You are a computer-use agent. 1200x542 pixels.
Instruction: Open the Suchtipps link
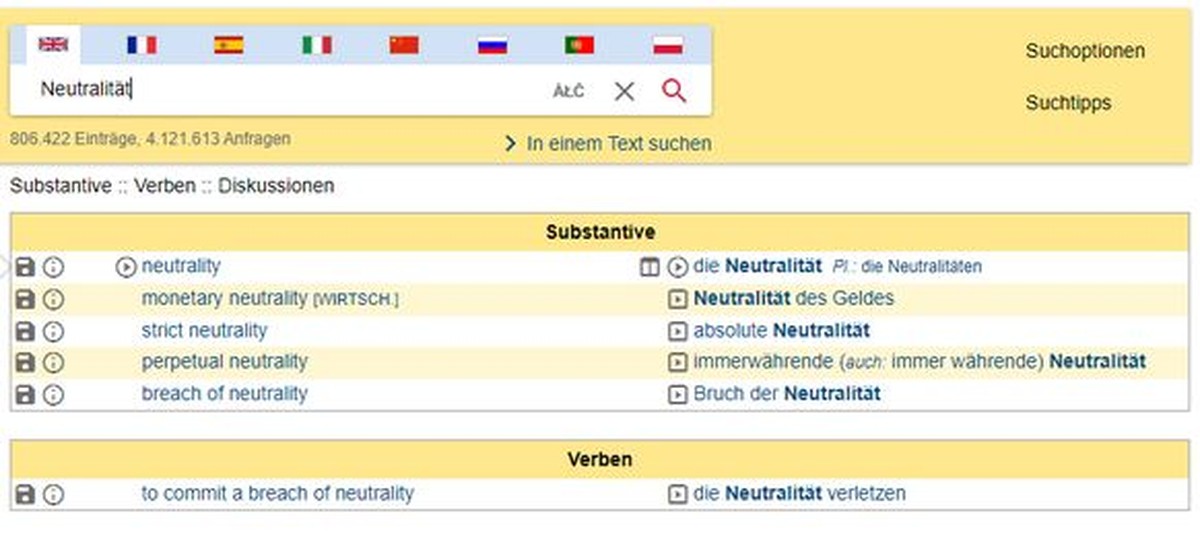pos(1068,103)
